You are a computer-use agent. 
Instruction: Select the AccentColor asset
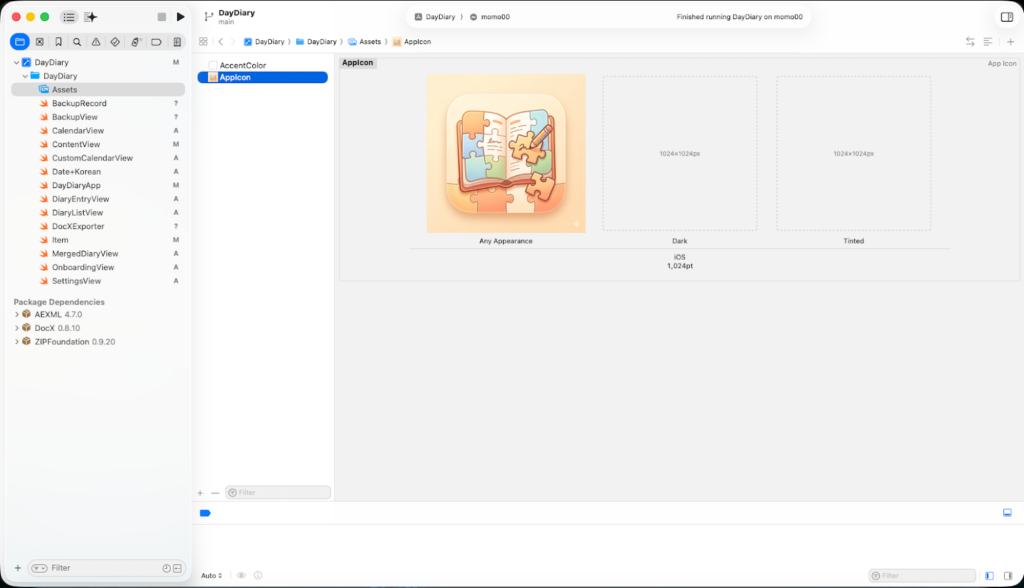click(x=242, y=65)
